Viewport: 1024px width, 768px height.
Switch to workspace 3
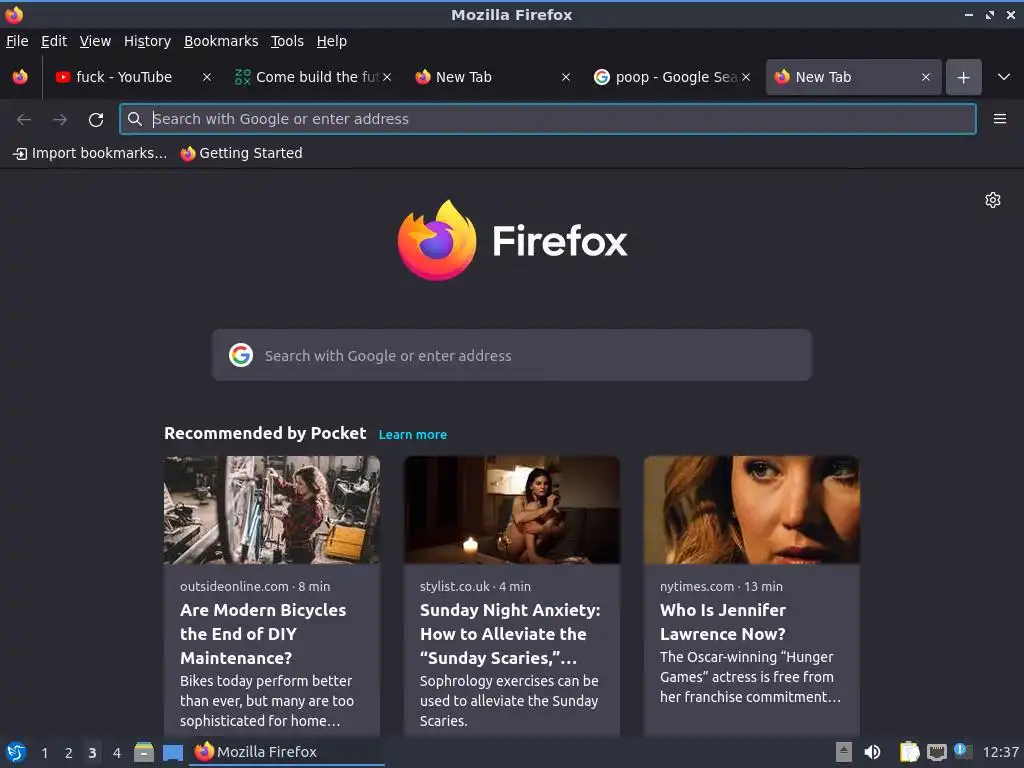click(x=93, y=753)
